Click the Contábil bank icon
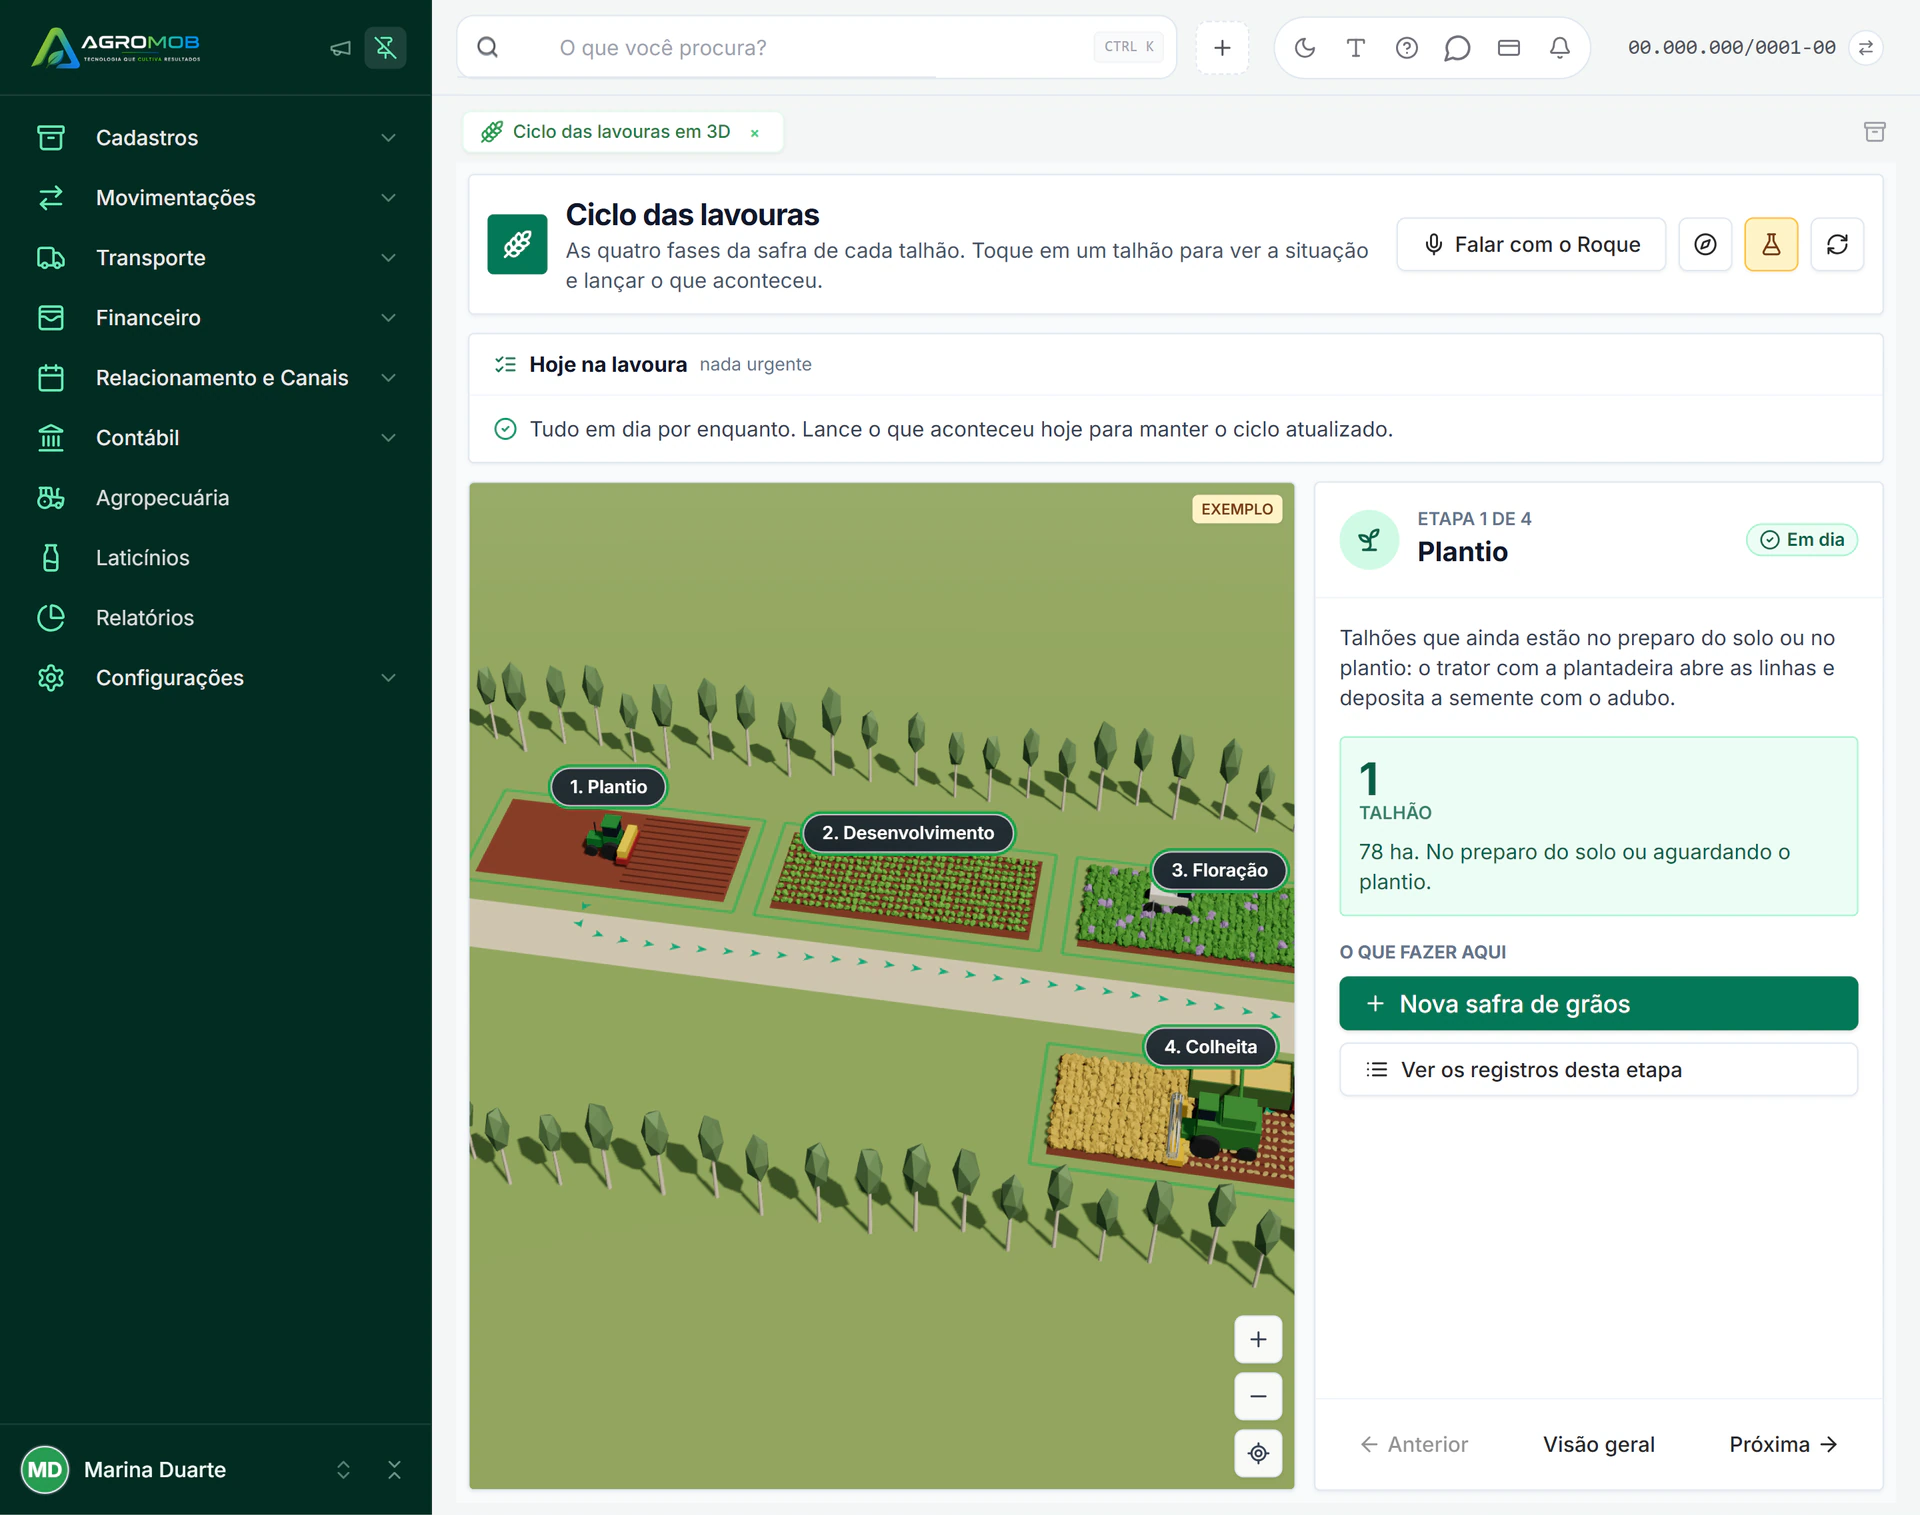 pos(51,437)
